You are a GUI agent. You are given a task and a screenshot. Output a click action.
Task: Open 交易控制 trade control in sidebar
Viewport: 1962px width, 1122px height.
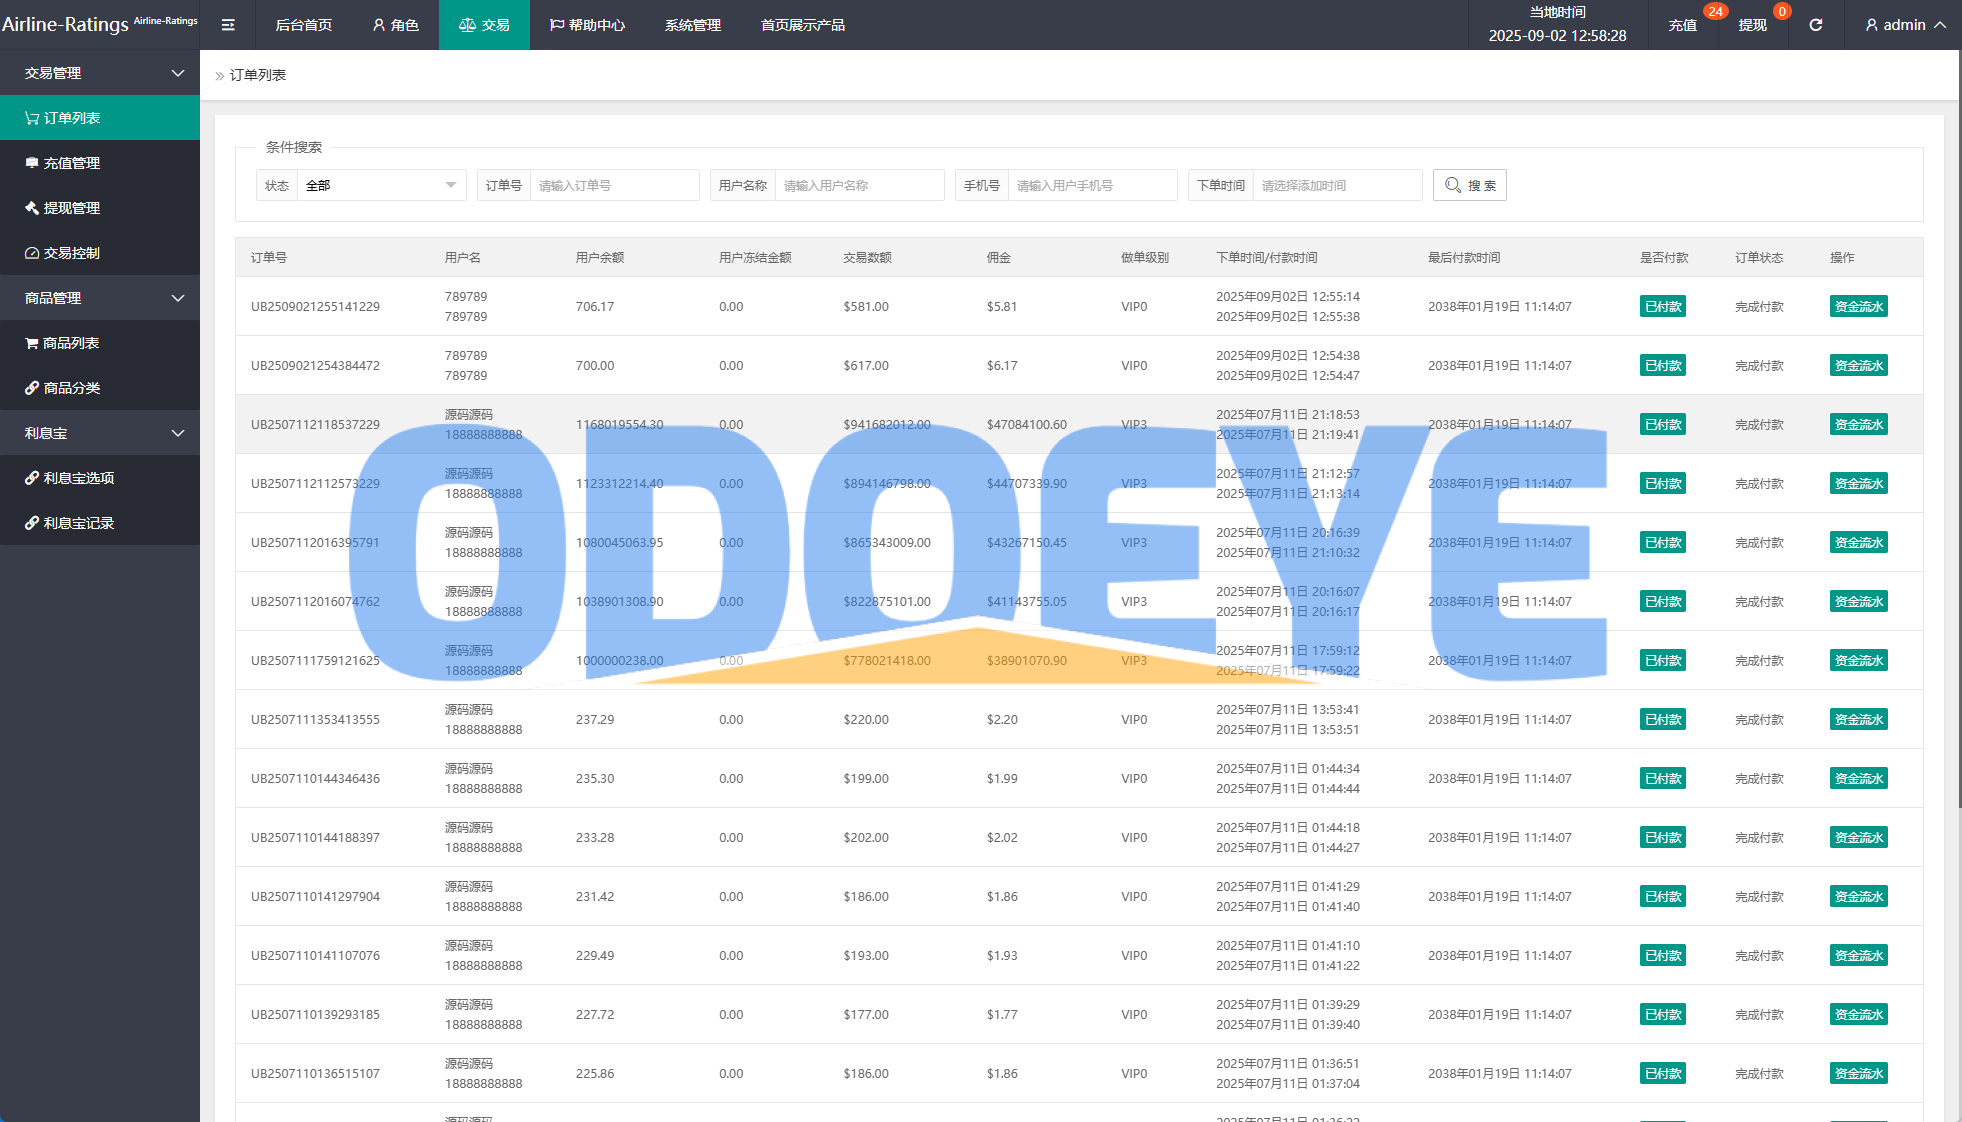71,253
